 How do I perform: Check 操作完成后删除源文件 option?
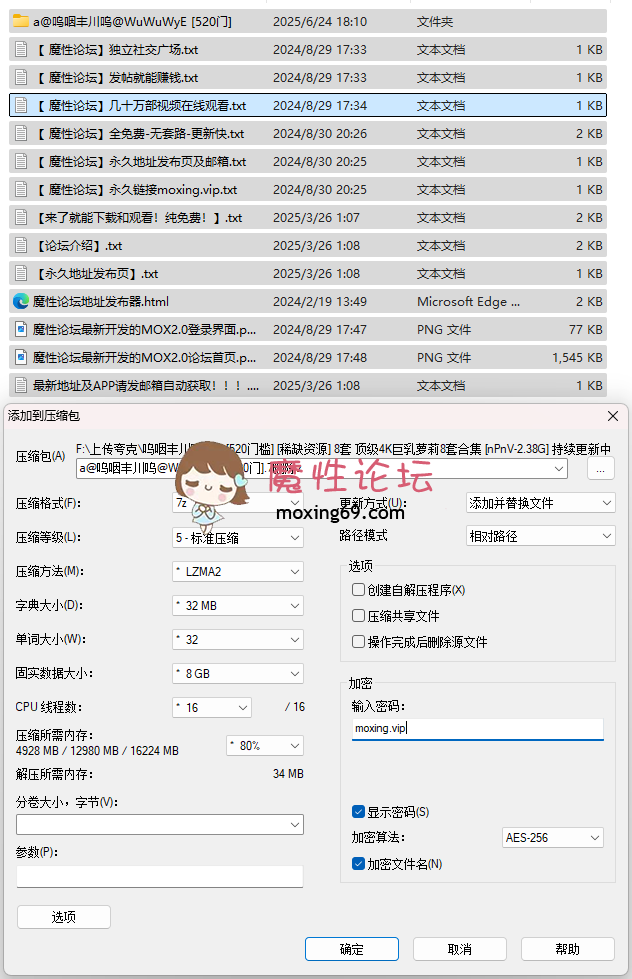358,641
